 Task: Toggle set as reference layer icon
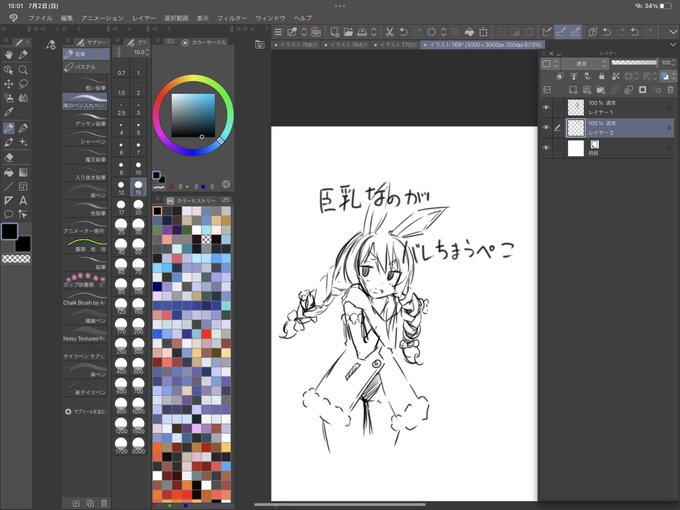click(x=574, y=76)
